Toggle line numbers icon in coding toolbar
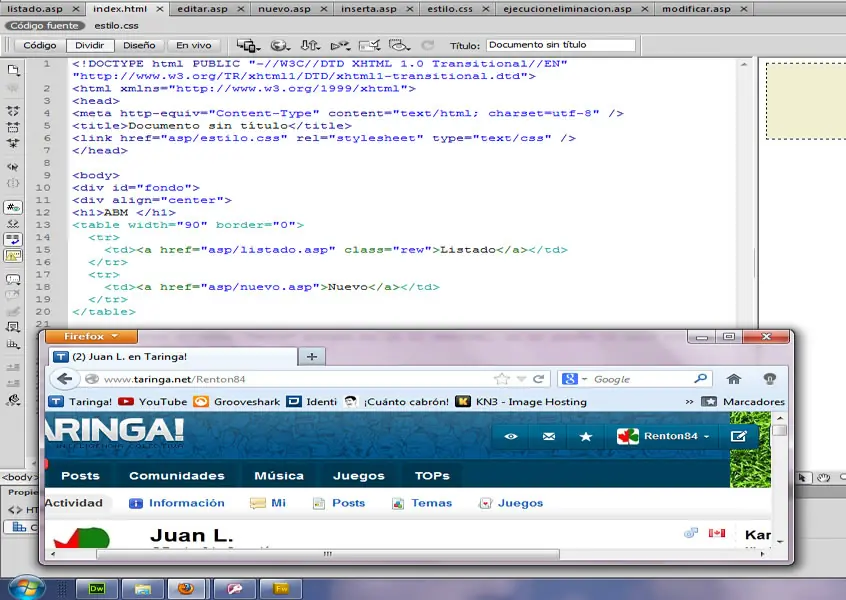Viewport: 846px width, 600px height. point(13,207)
